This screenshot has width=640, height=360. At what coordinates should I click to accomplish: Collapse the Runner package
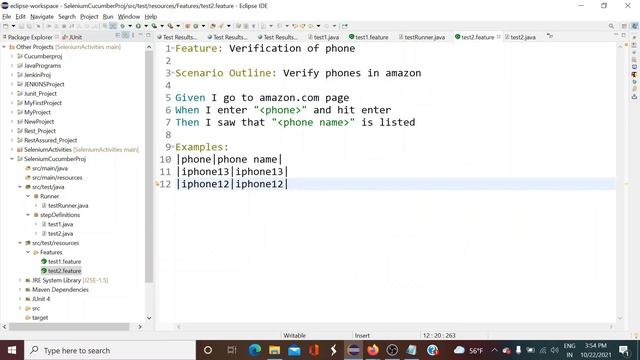tap(28, 196)
